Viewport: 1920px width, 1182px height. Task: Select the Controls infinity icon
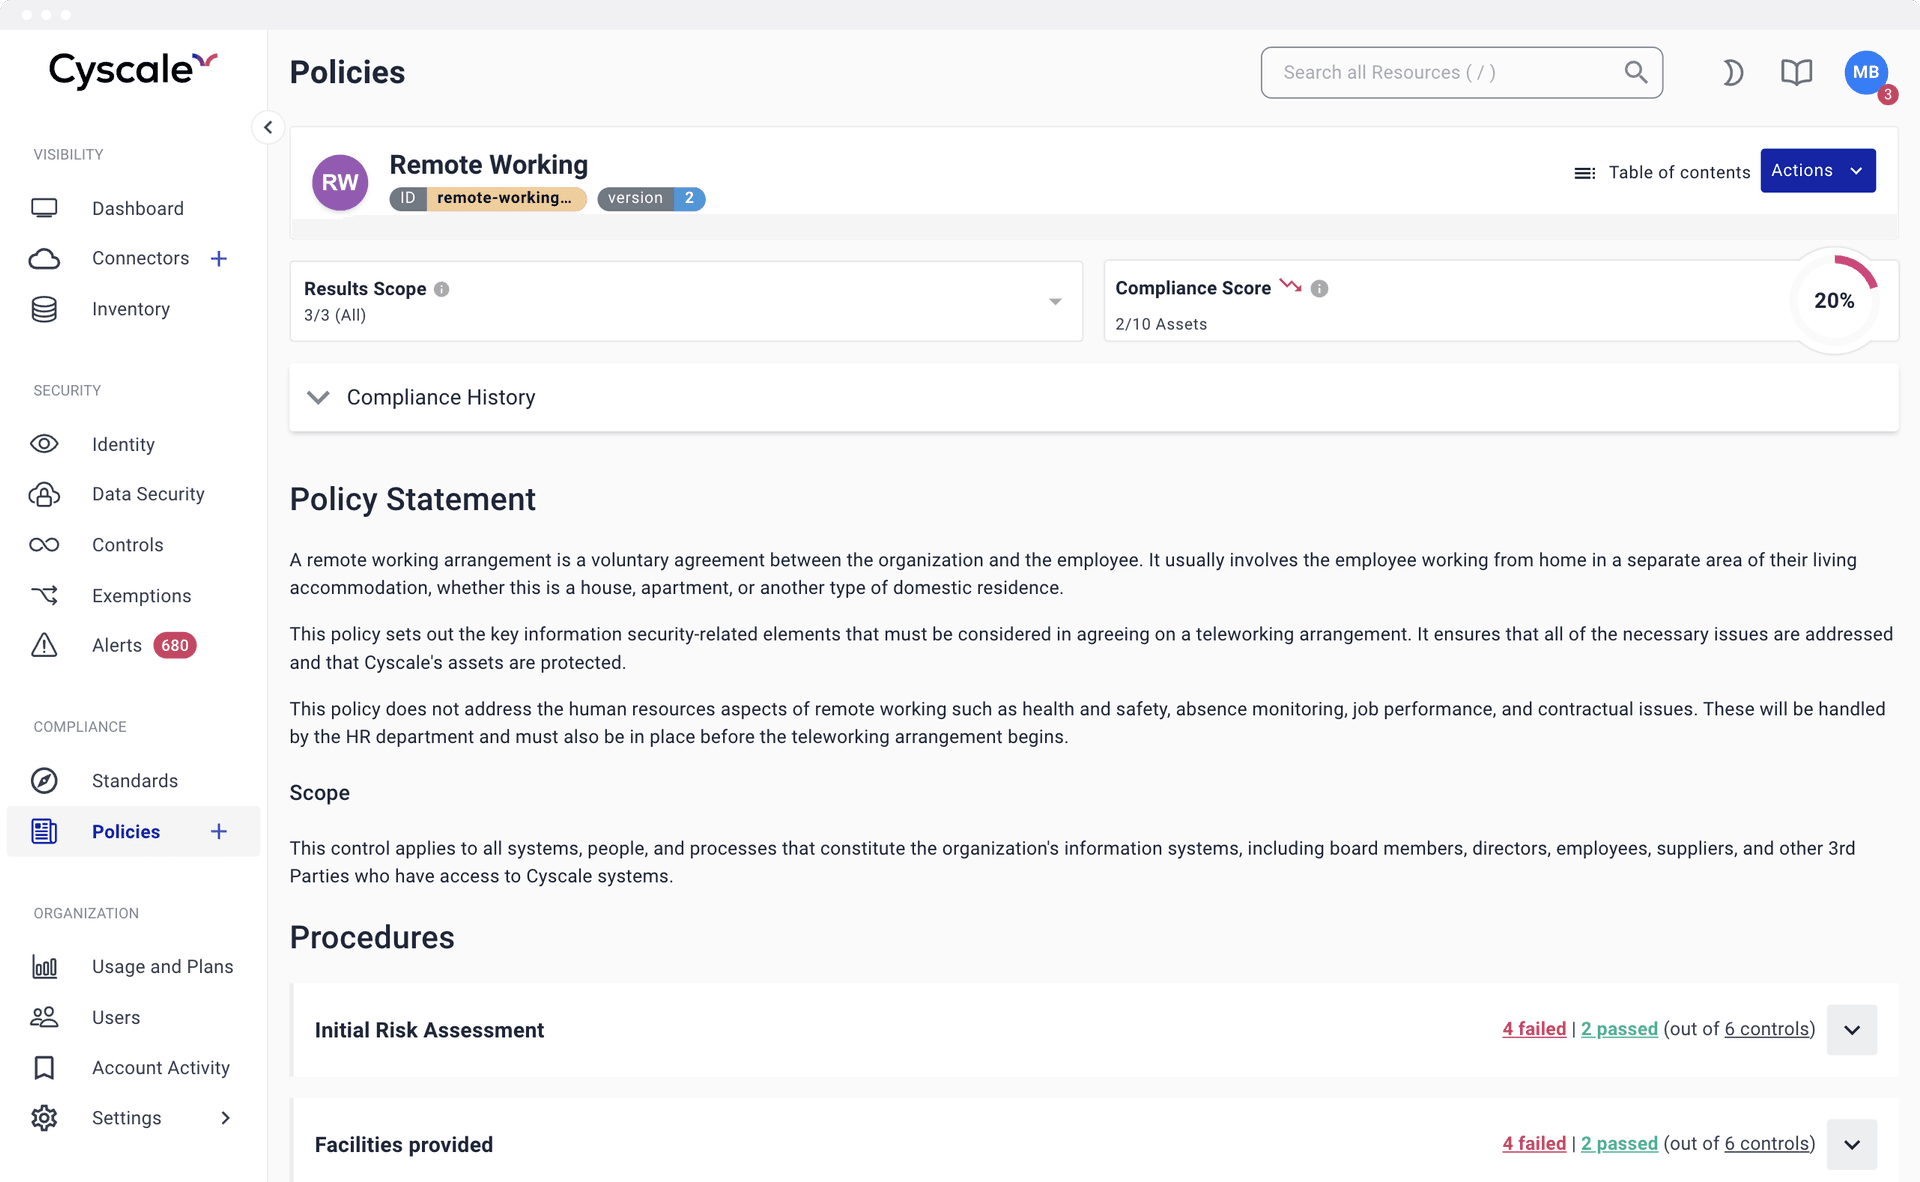click(45, 545)
